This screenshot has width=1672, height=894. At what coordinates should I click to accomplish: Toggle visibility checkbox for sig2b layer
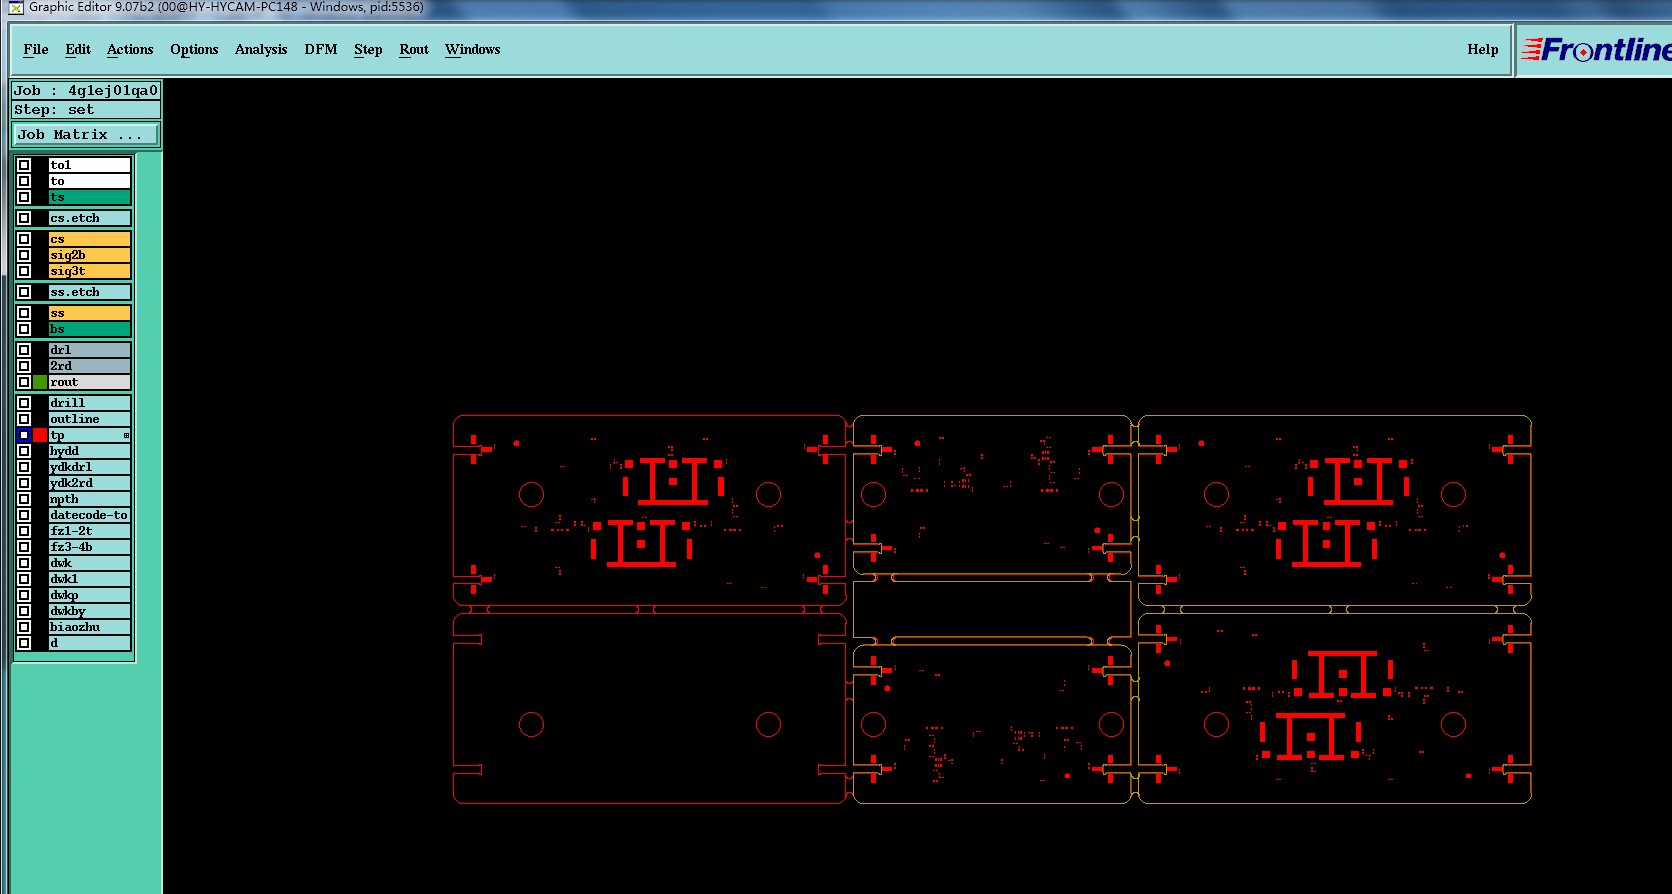pyautogui.click(x=24, y=255)
